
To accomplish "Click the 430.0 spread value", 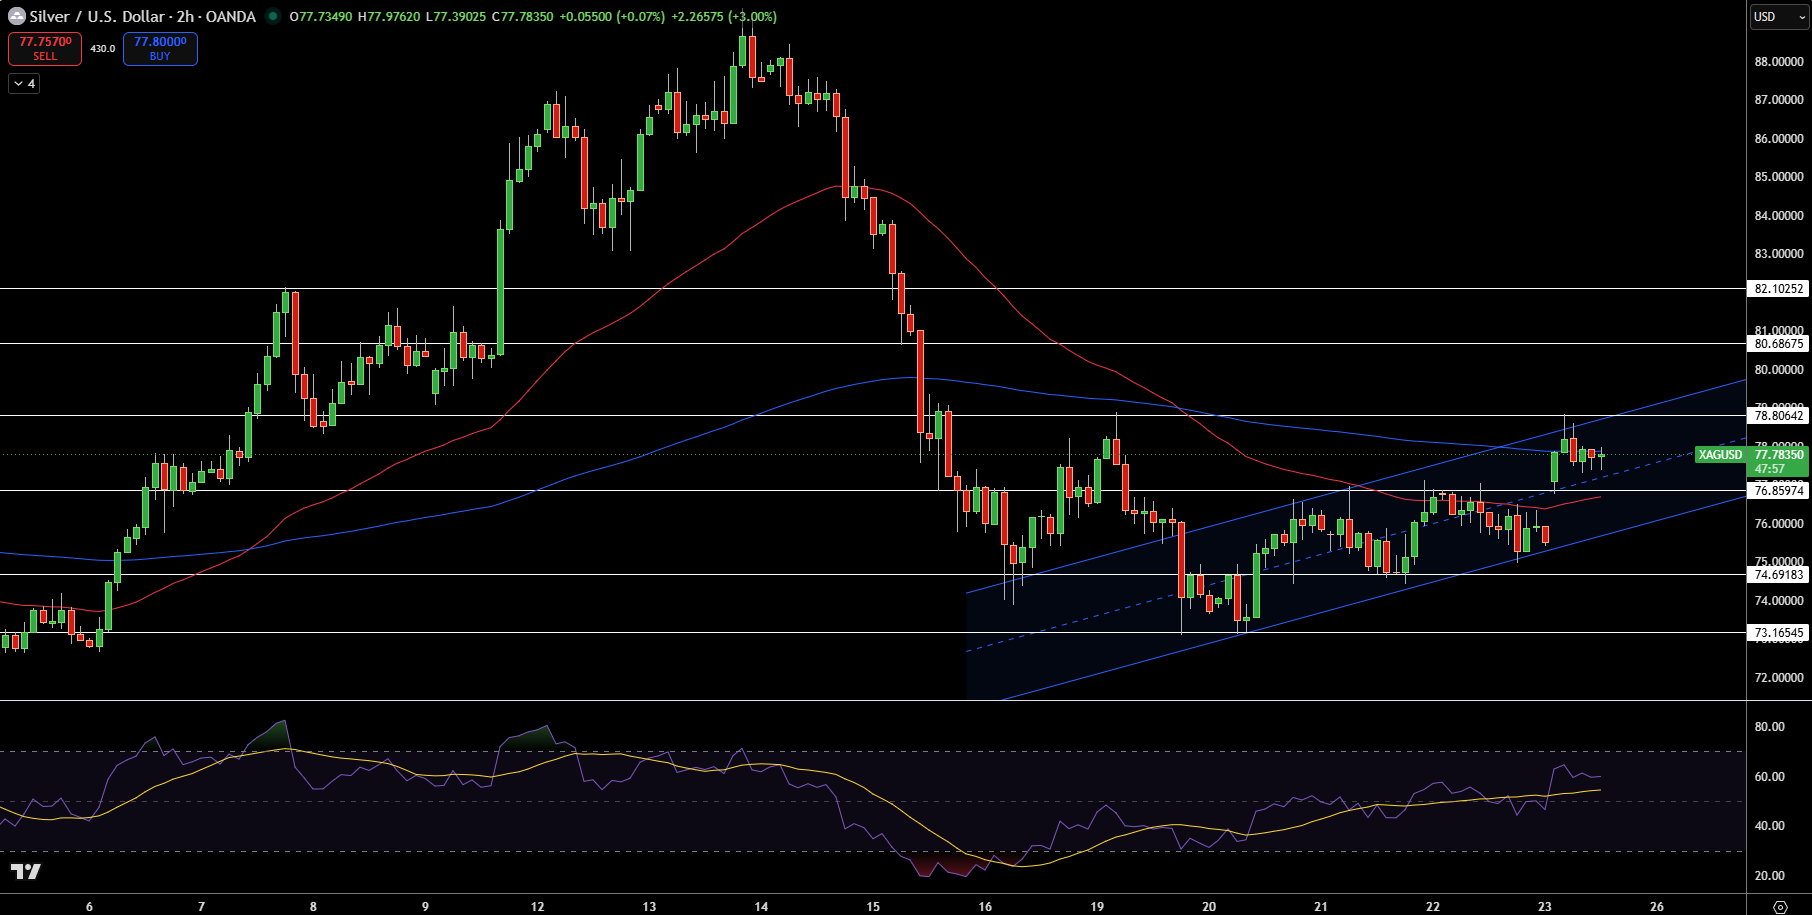I will [103, 48].
